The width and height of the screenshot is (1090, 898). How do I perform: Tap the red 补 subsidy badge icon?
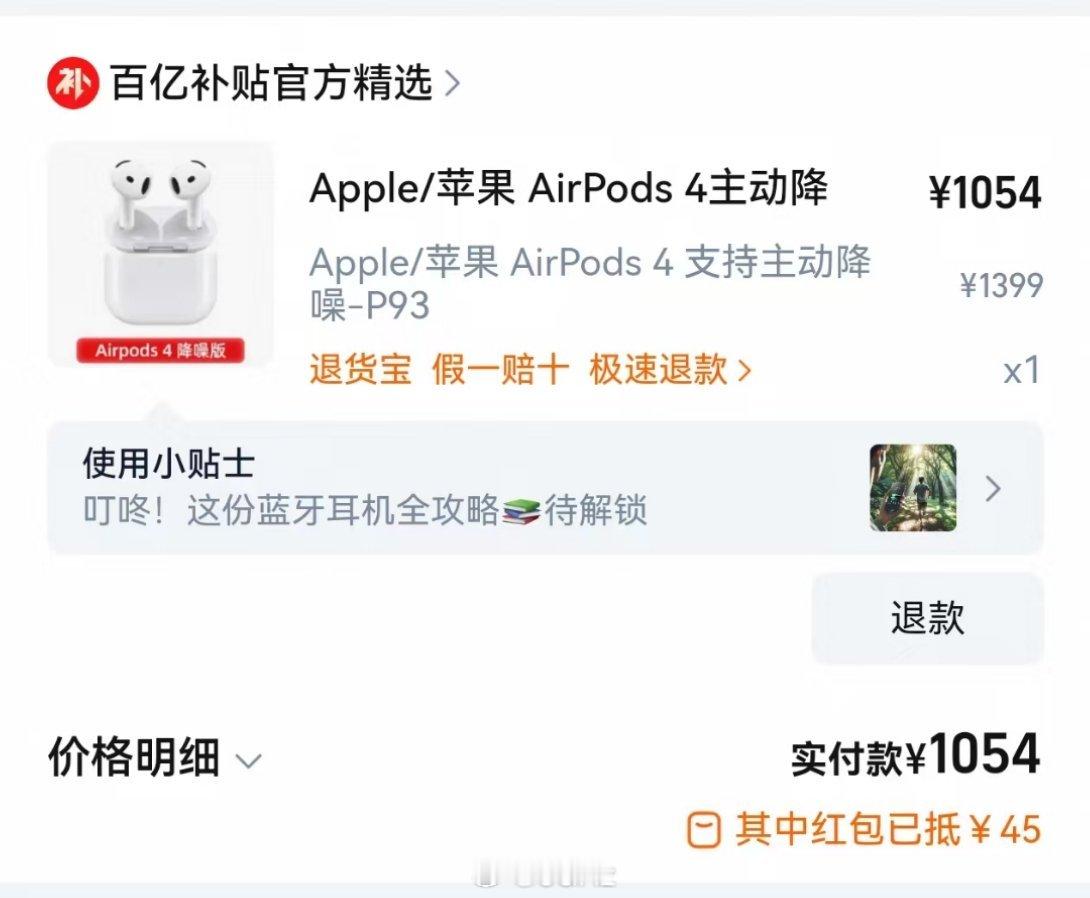(73, 83)
